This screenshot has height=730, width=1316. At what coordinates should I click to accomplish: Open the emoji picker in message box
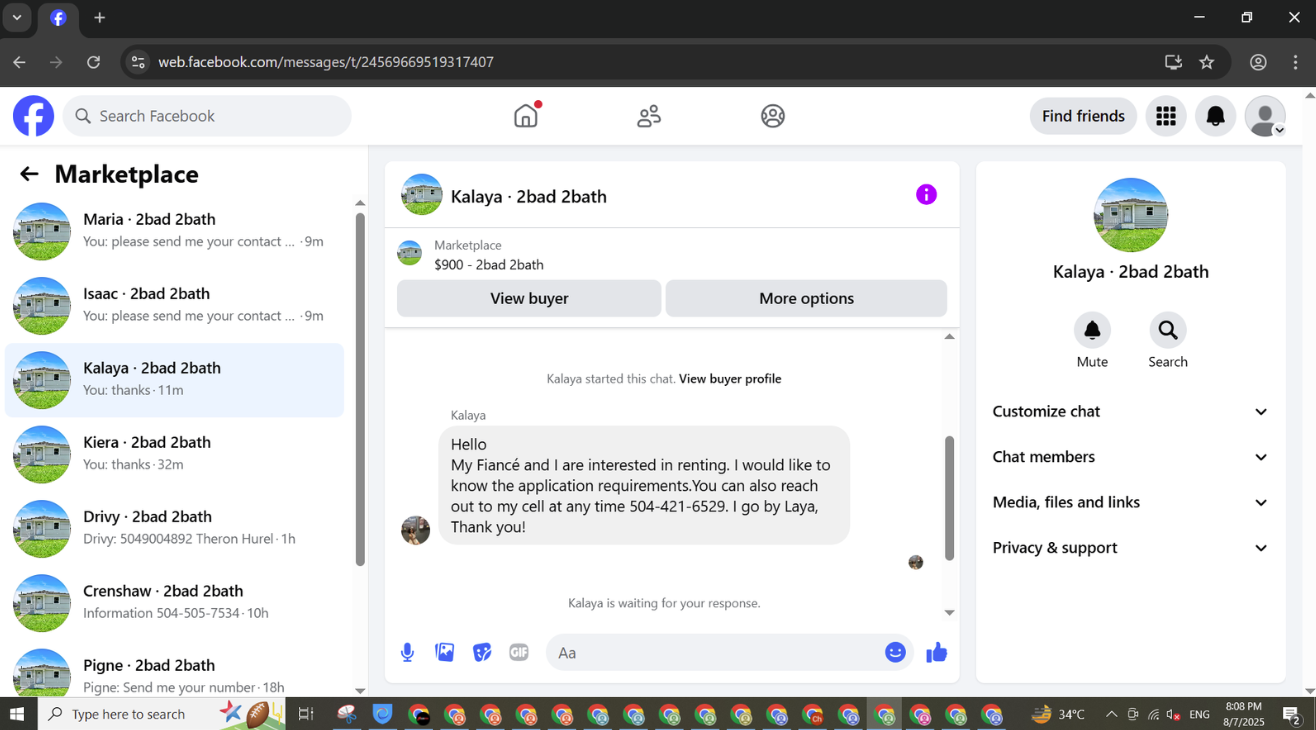click(x=895, y=652)
